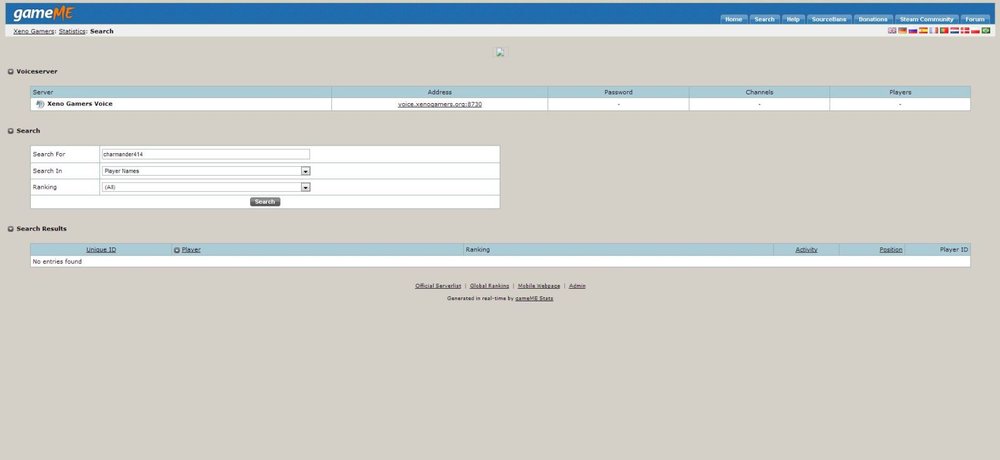
Task: Switch language with the Polish flag
Action: 975,31
